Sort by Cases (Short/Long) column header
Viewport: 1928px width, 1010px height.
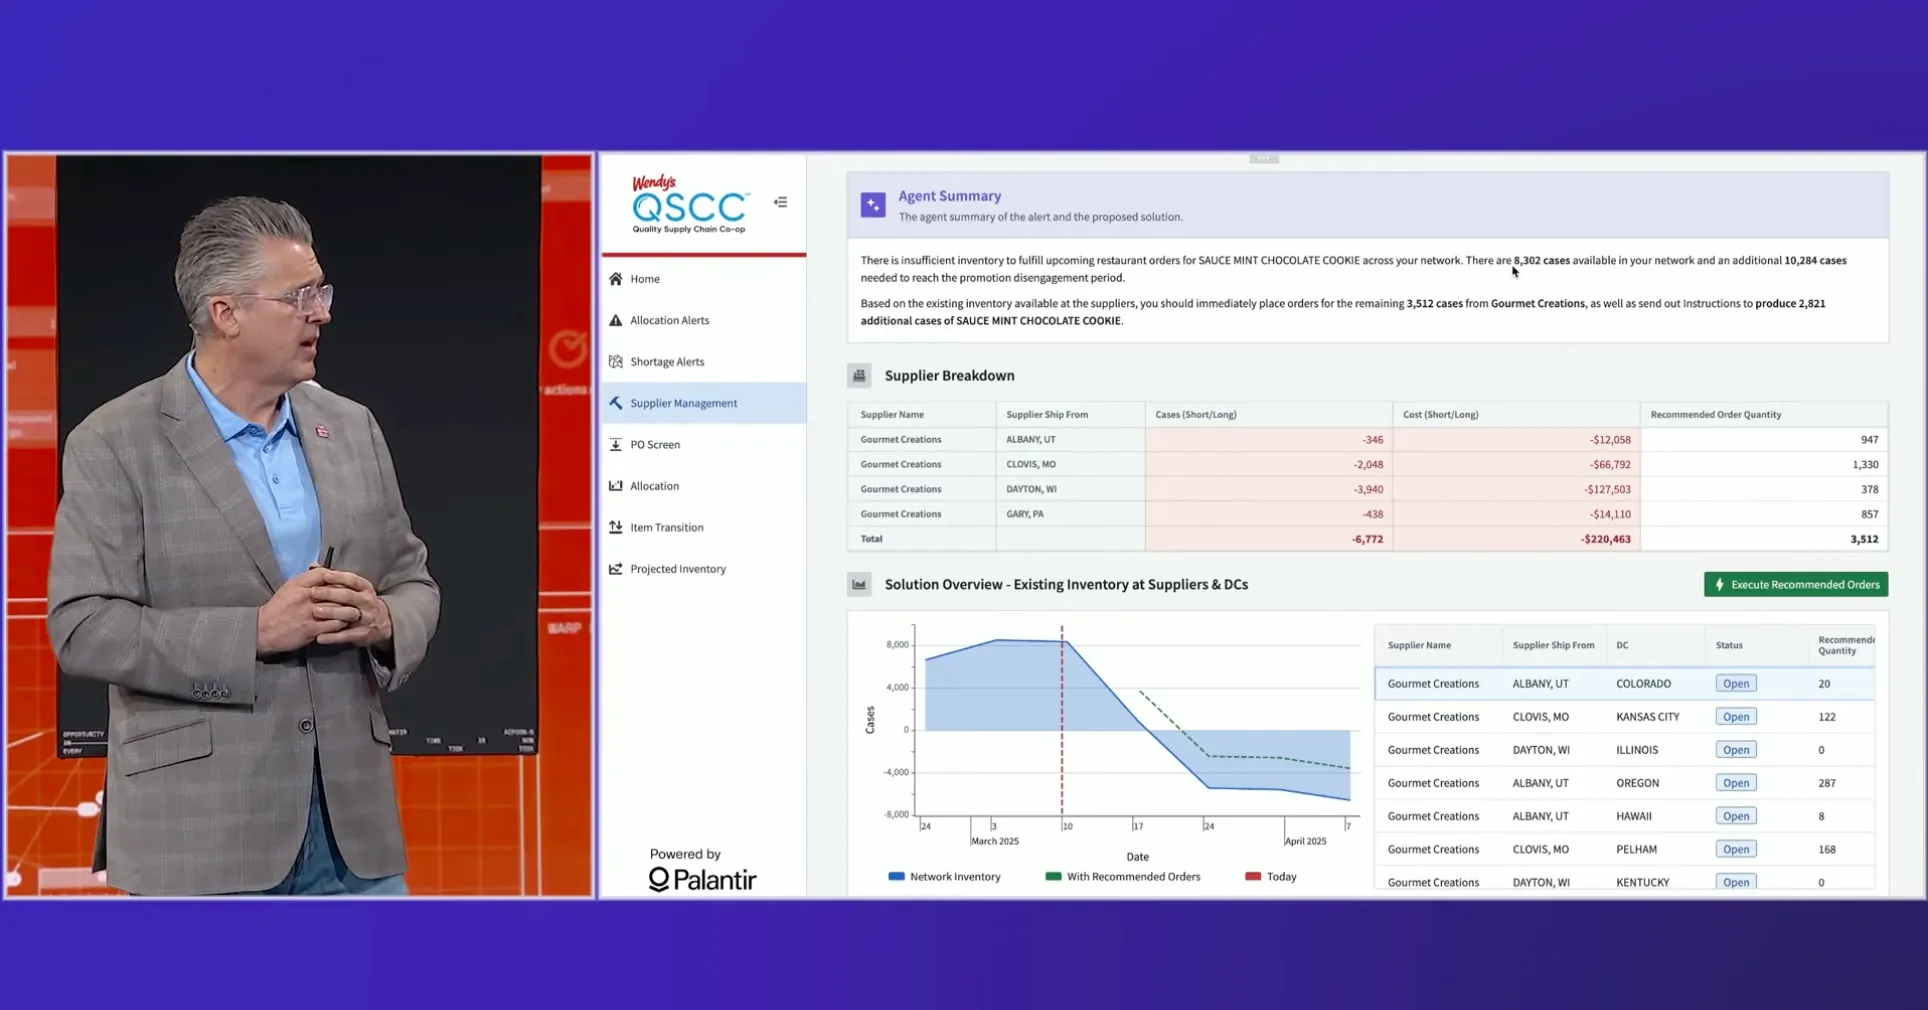click(x=1196, y=415)
